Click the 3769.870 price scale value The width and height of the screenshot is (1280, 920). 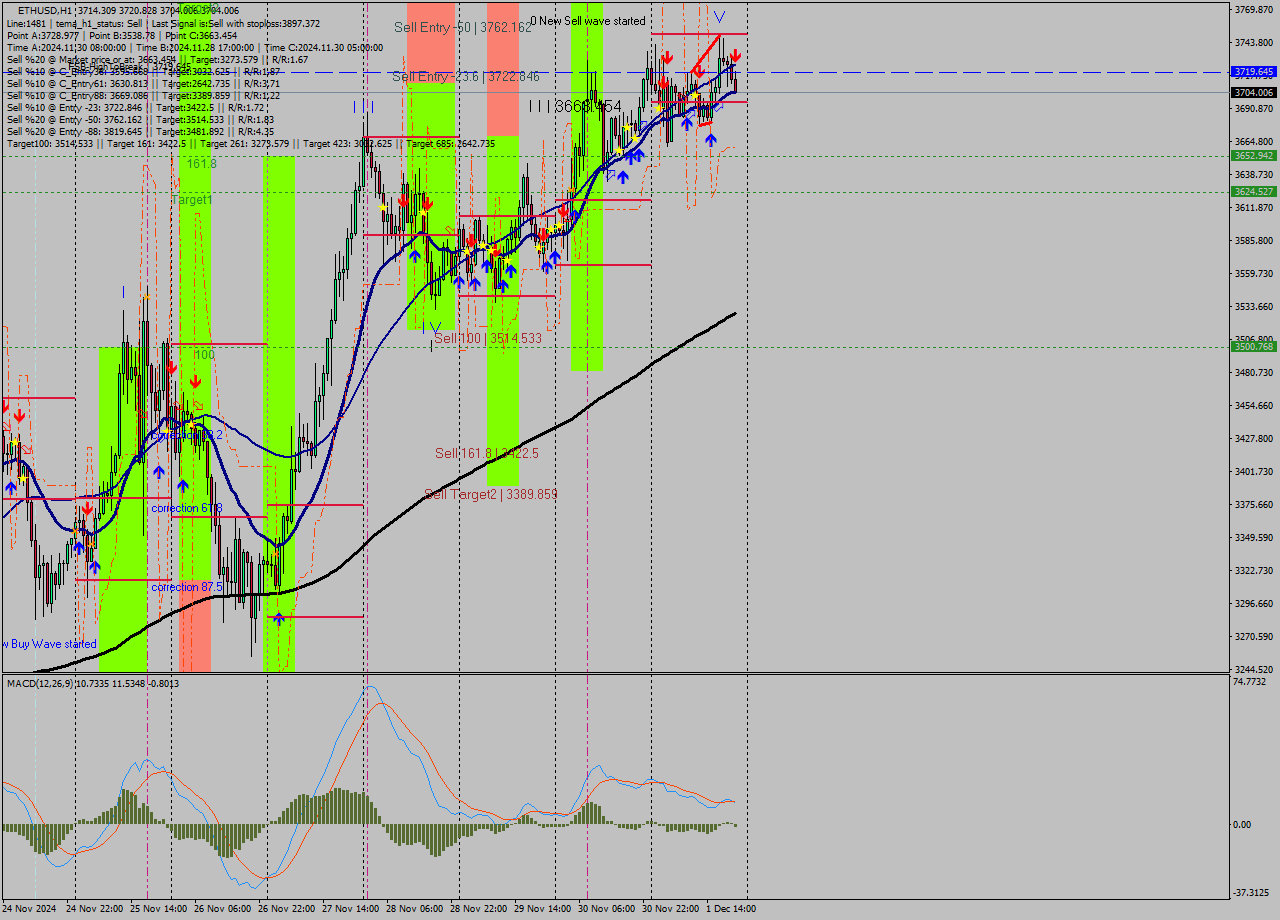(1254, 10)
